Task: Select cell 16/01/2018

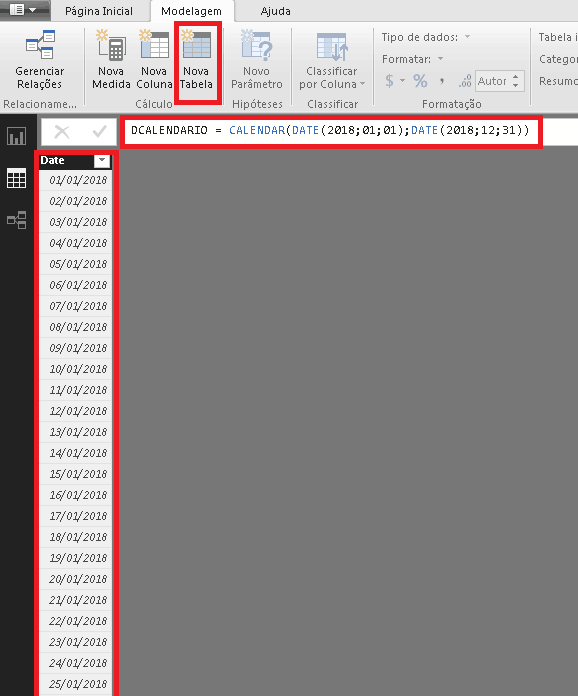Action: pos(75,495)
